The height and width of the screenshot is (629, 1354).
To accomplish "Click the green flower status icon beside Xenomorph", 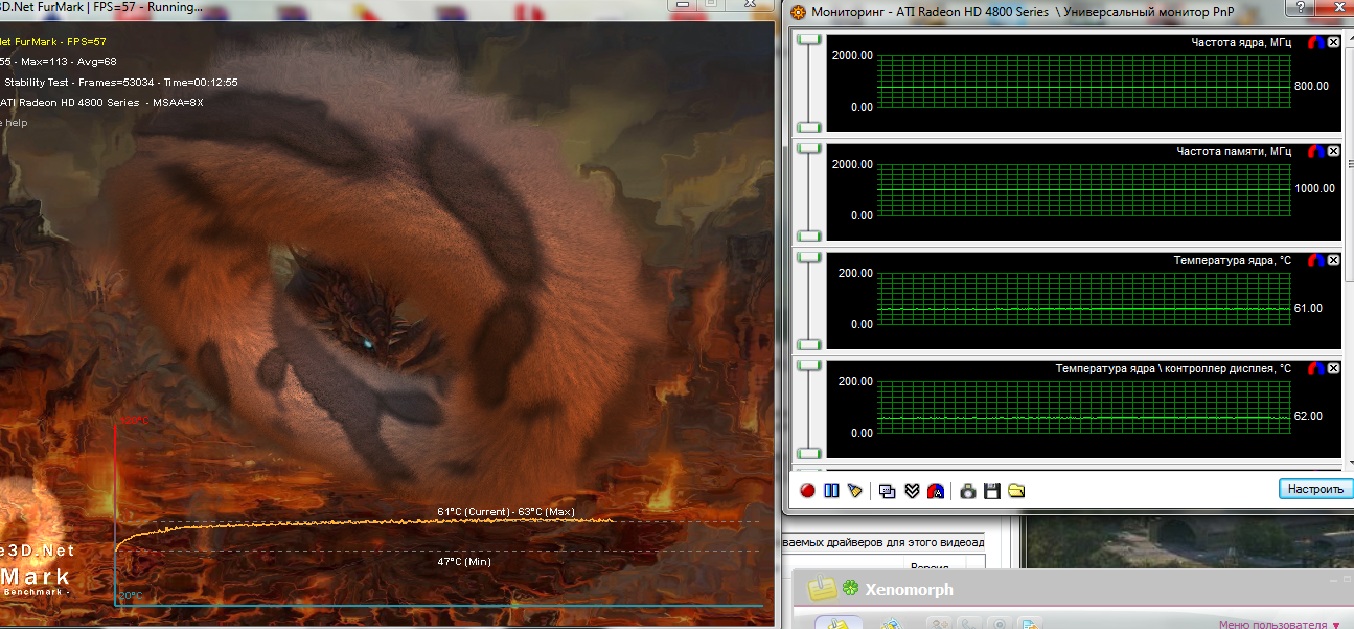I will [x=850, y=588].
